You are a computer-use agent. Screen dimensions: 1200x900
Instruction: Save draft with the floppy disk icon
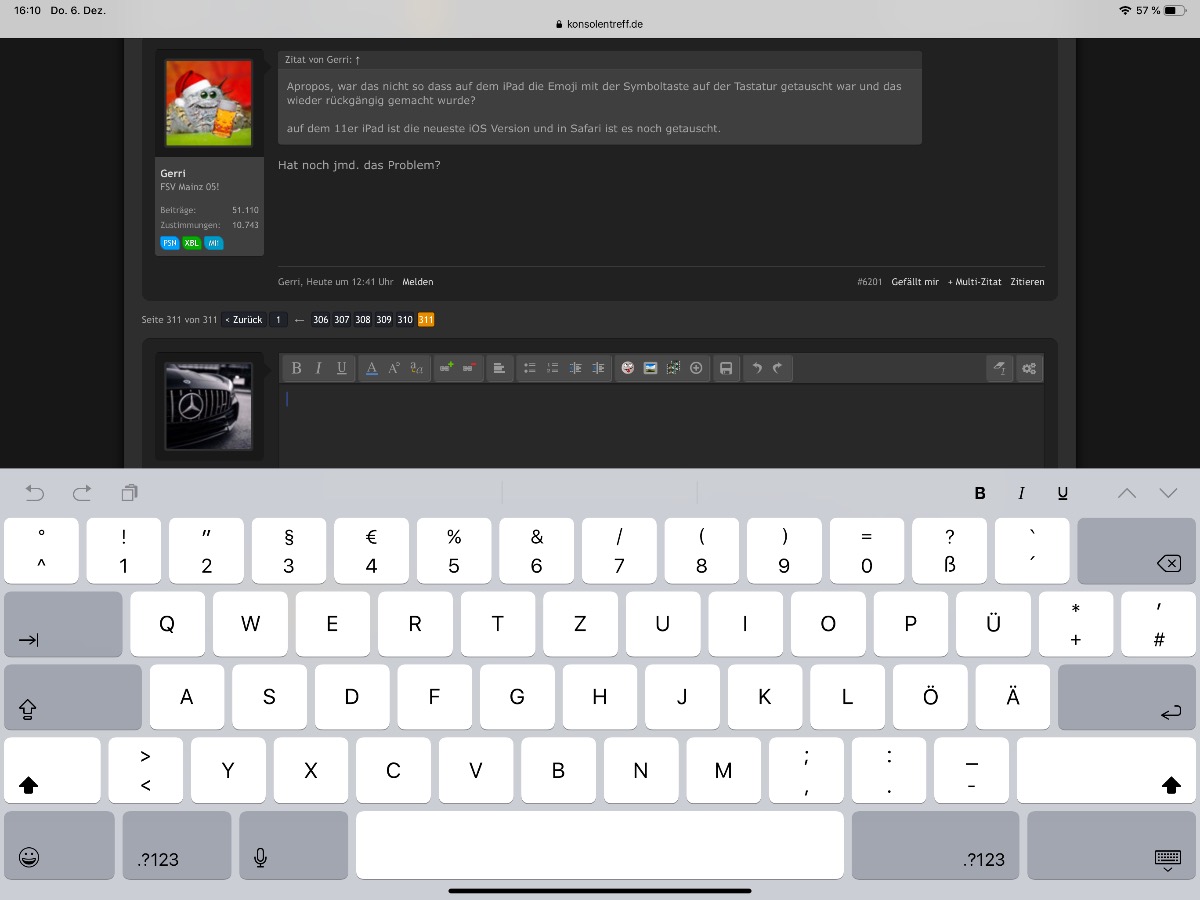click(726, 368)
